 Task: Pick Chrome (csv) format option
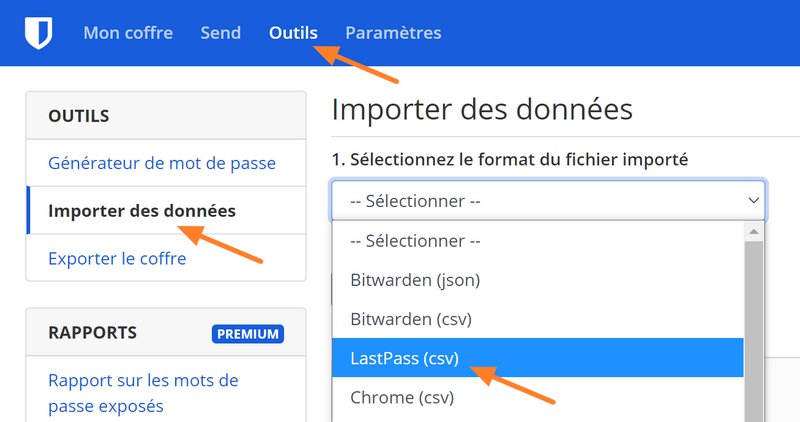[401, 397]
